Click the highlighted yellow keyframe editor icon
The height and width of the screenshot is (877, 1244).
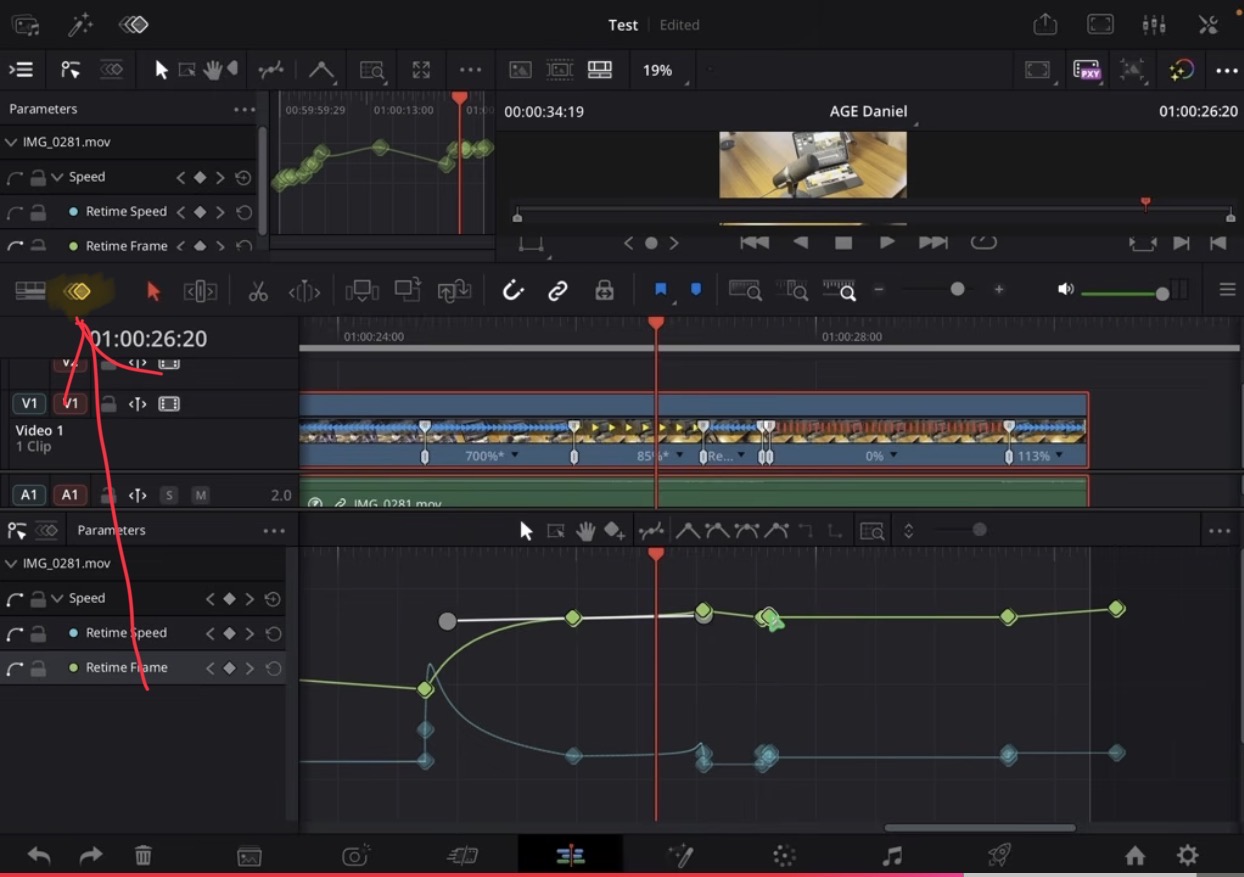pos(78,291)
